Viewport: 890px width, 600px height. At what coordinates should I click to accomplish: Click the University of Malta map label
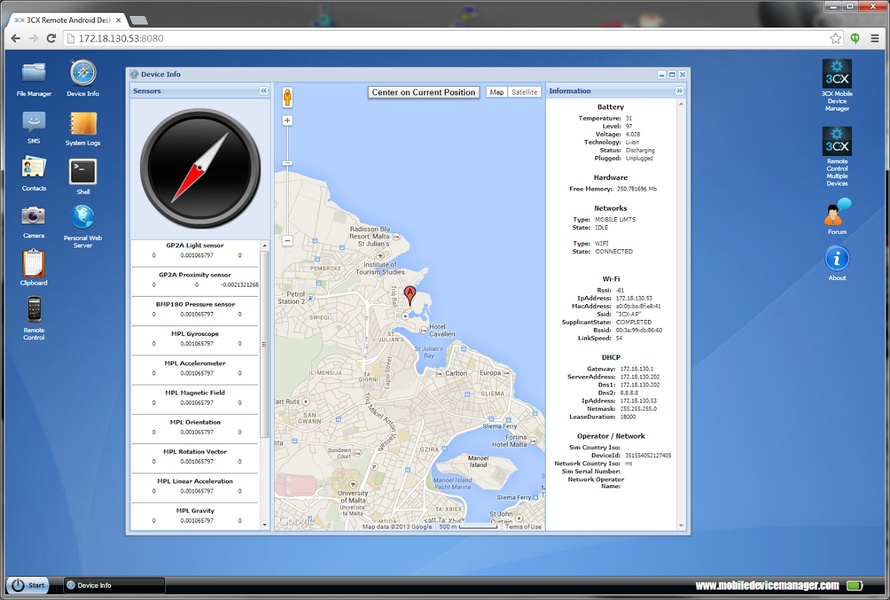(352, 497)
